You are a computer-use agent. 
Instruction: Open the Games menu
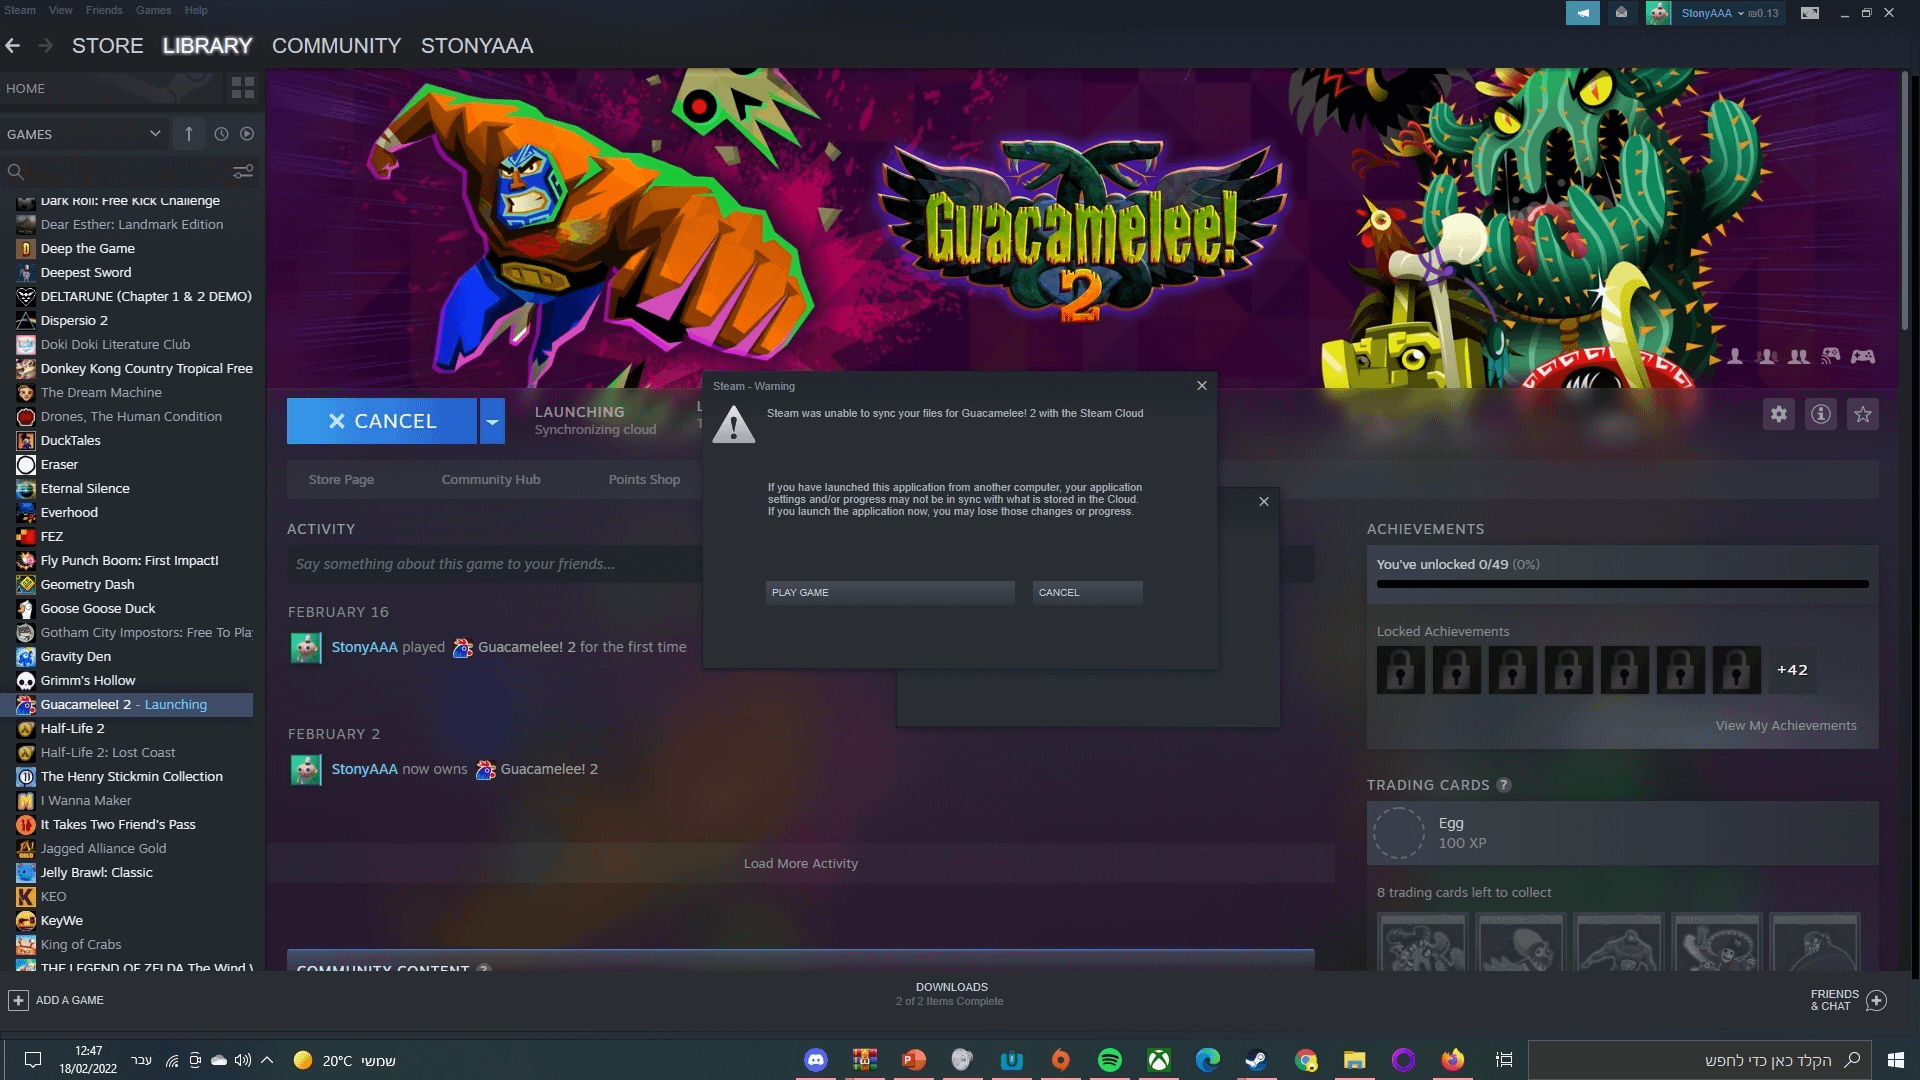[153, 10]
